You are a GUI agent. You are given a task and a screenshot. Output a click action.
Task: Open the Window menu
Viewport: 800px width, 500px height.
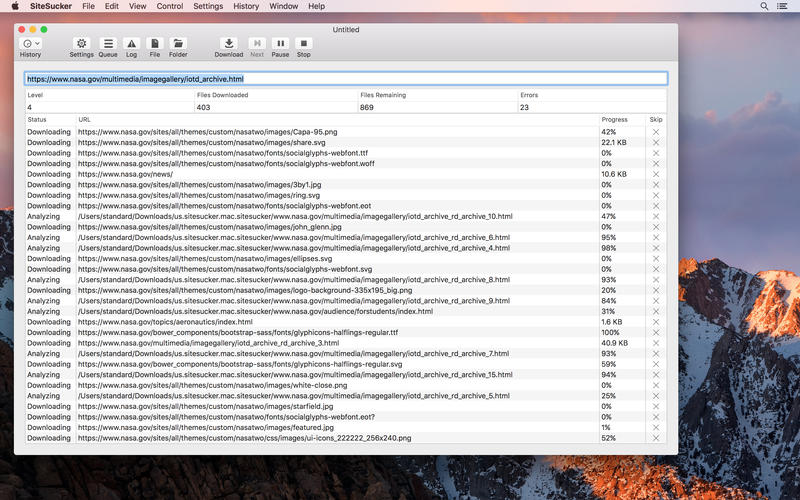point(283,6)
